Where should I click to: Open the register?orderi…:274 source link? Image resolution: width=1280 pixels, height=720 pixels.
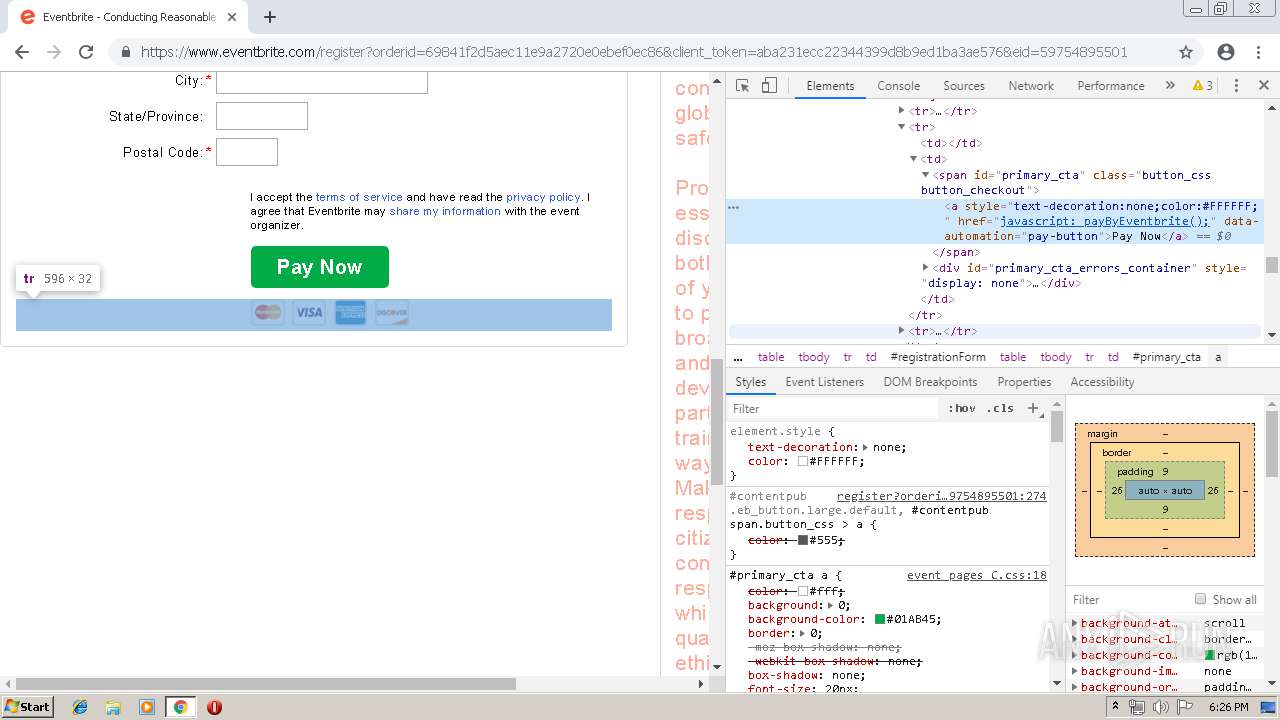tap(941, 496)
